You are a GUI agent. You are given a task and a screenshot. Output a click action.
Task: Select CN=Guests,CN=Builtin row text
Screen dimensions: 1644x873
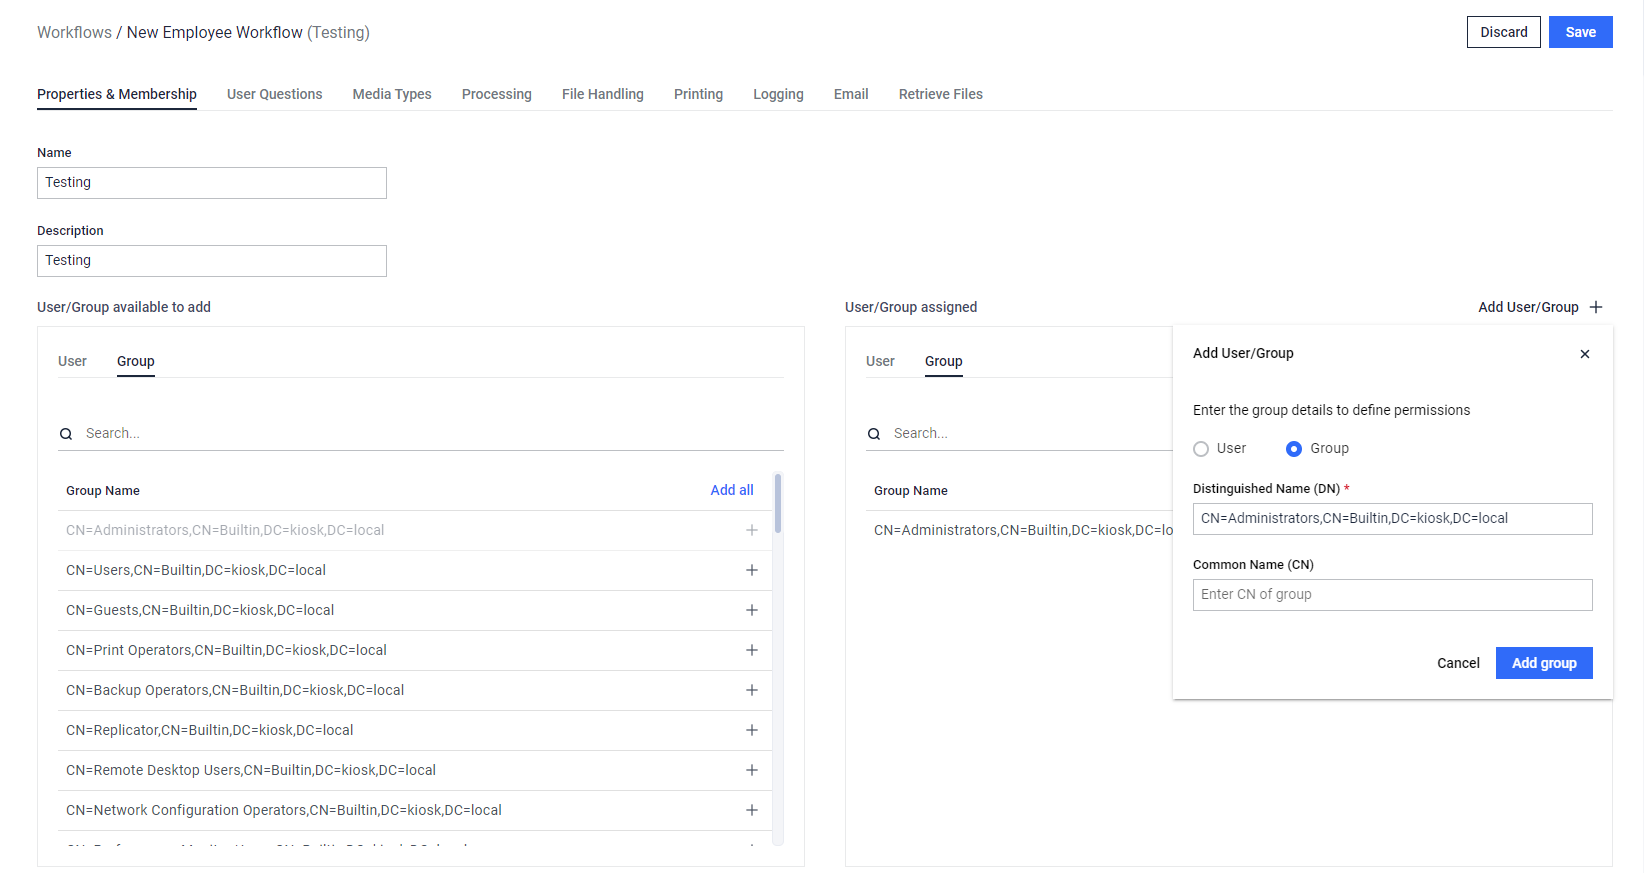[200, 610]
